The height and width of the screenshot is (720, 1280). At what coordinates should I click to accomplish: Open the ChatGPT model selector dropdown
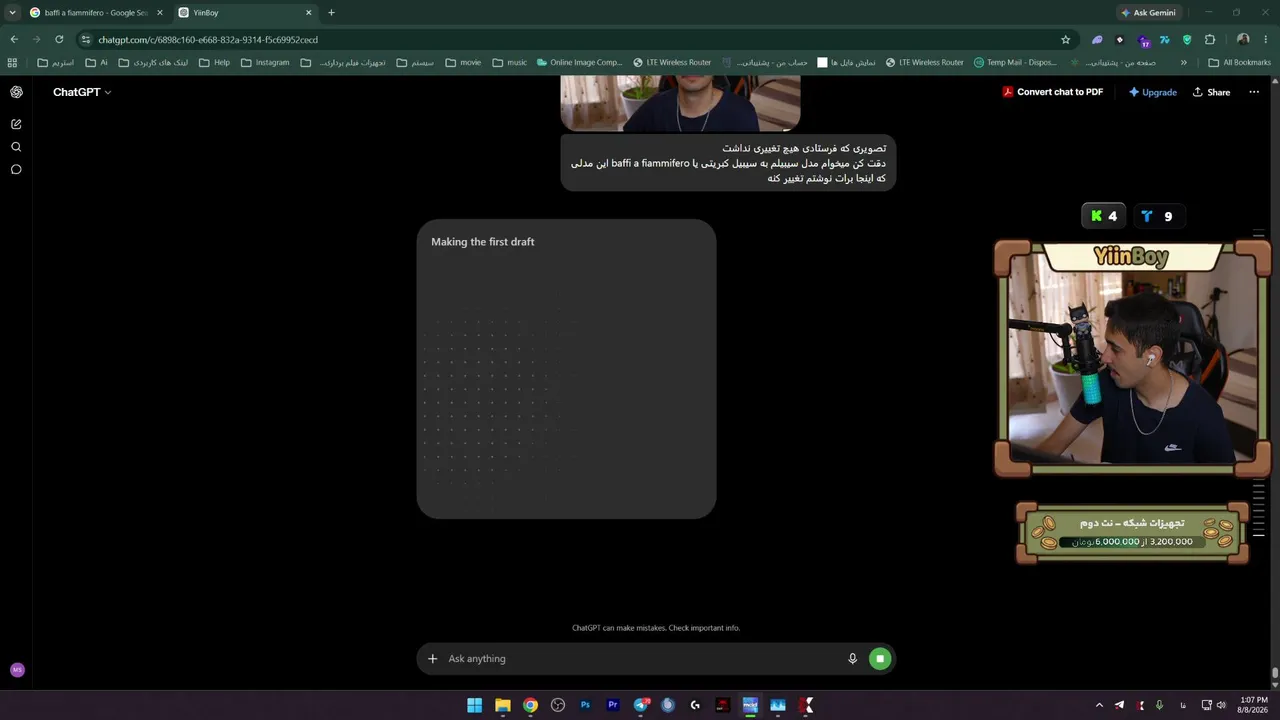(x=82, y=92)
